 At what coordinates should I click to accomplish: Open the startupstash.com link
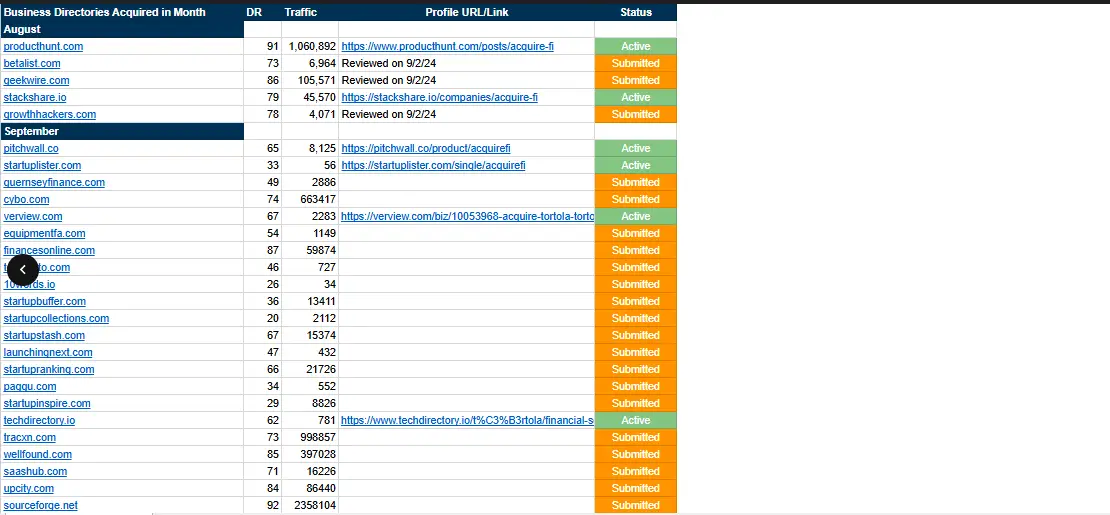pos(44,335)
